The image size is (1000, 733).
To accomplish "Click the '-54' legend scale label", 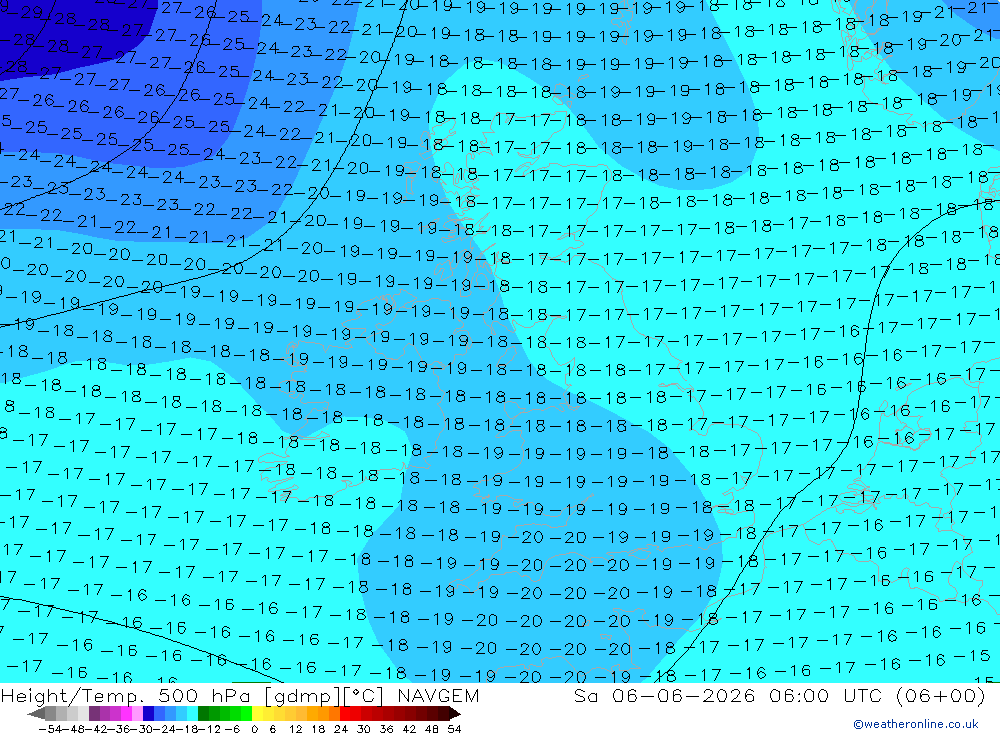I will 50,729.
